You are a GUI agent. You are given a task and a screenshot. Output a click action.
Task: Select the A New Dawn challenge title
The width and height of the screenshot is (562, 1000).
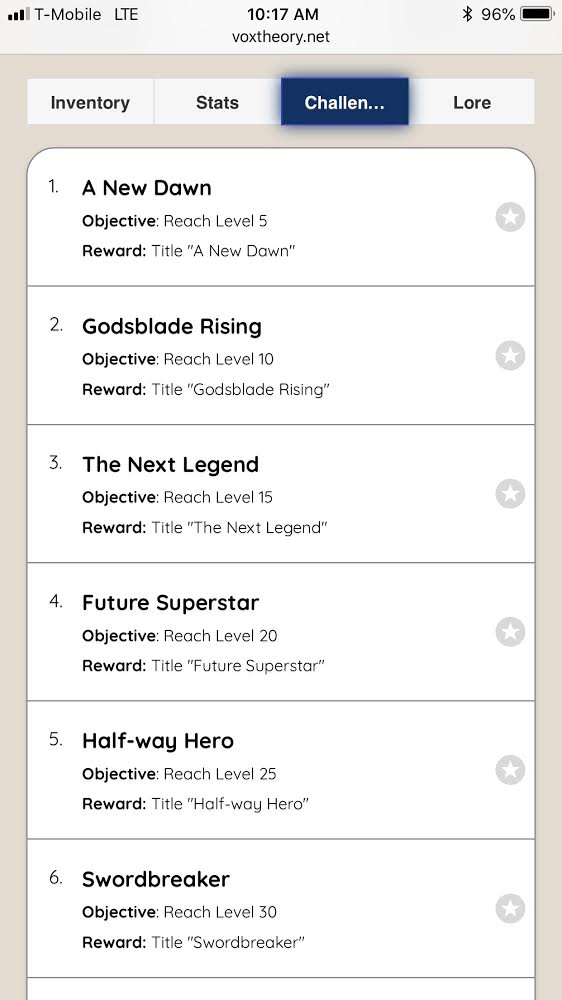pyautogui.click(x=147, y=188)
